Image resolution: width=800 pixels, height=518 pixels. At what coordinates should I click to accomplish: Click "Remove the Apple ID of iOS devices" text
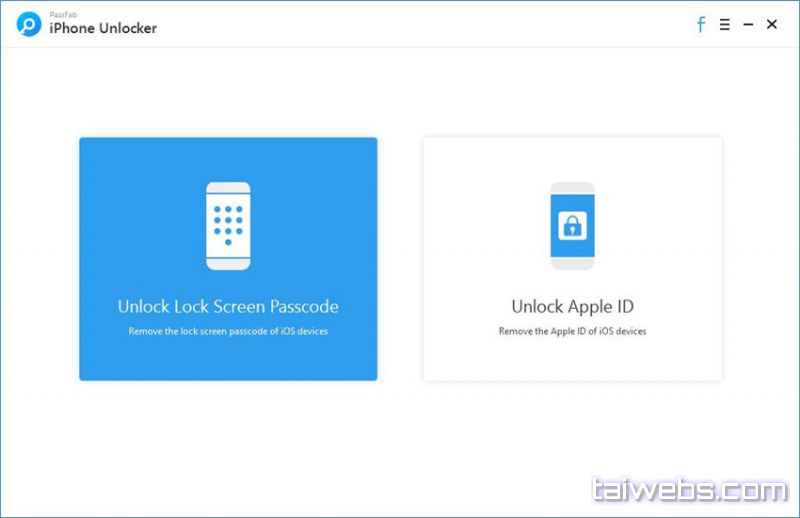572,331
